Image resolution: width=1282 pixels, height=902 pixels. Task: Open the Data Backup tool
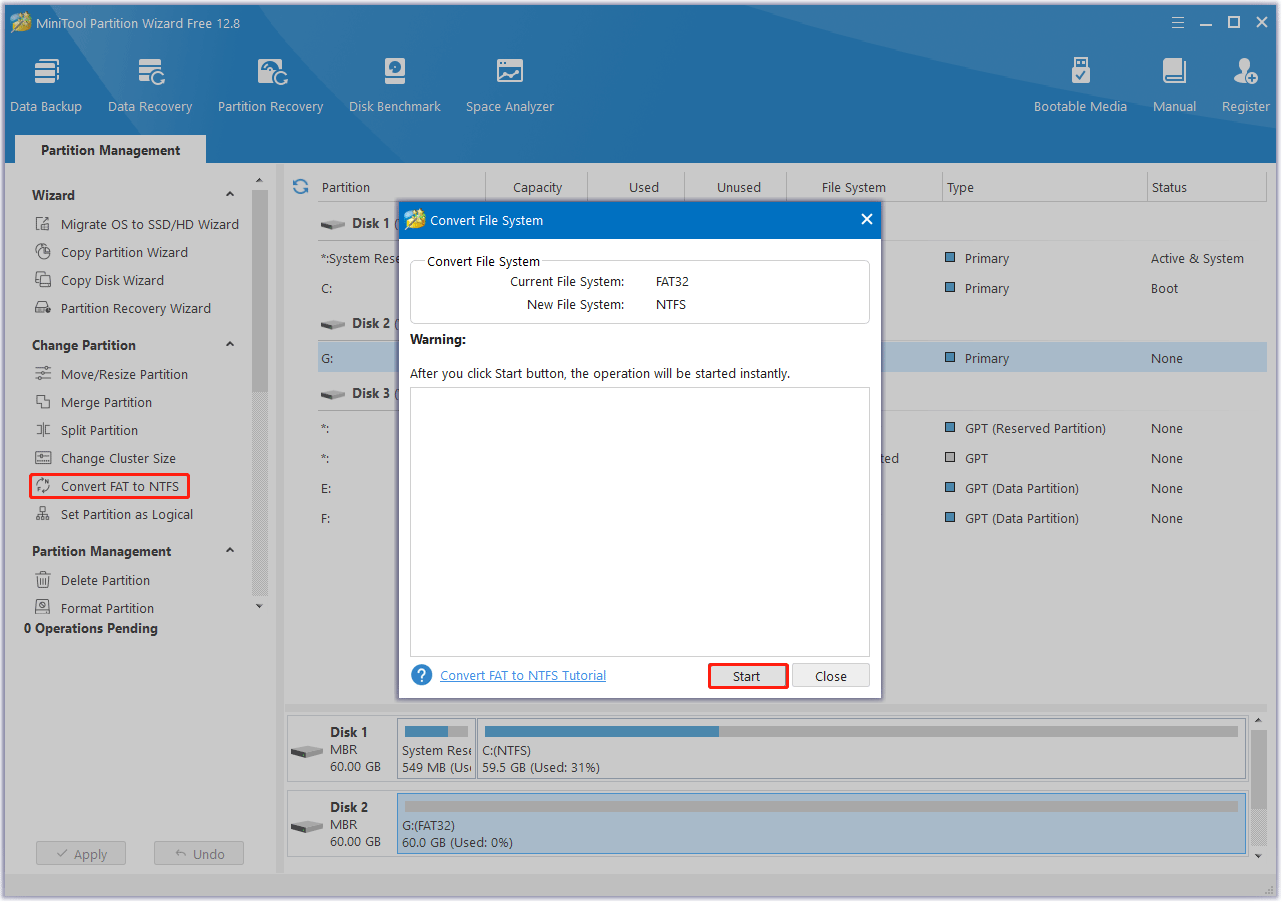46,85
